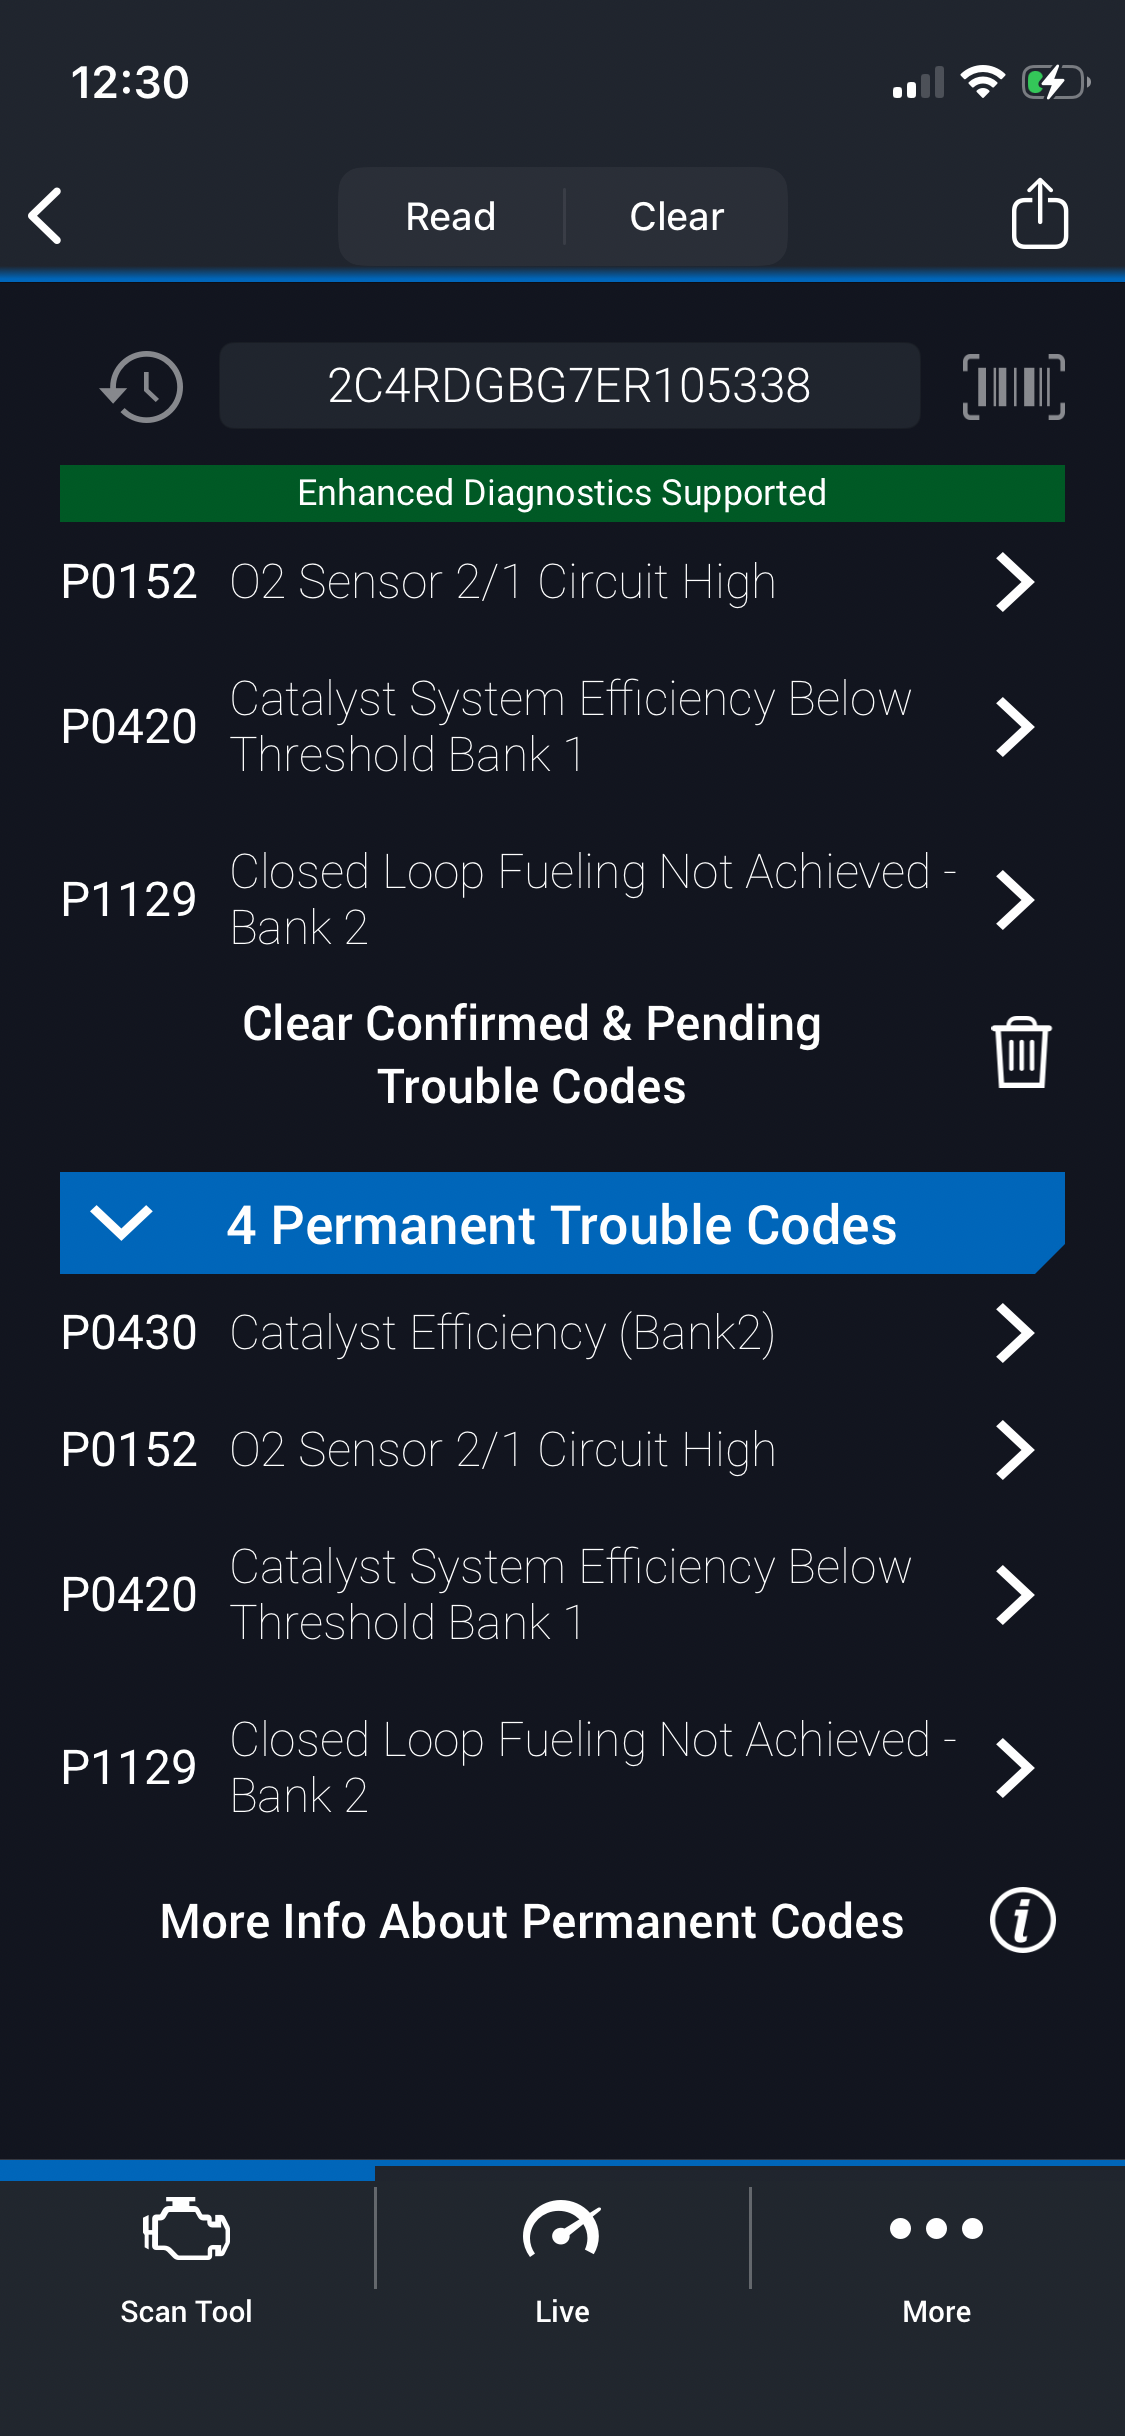This screenshot has height=2436, width=1125.
Task: Open VIN history clock icon
Action: point(142,387)
